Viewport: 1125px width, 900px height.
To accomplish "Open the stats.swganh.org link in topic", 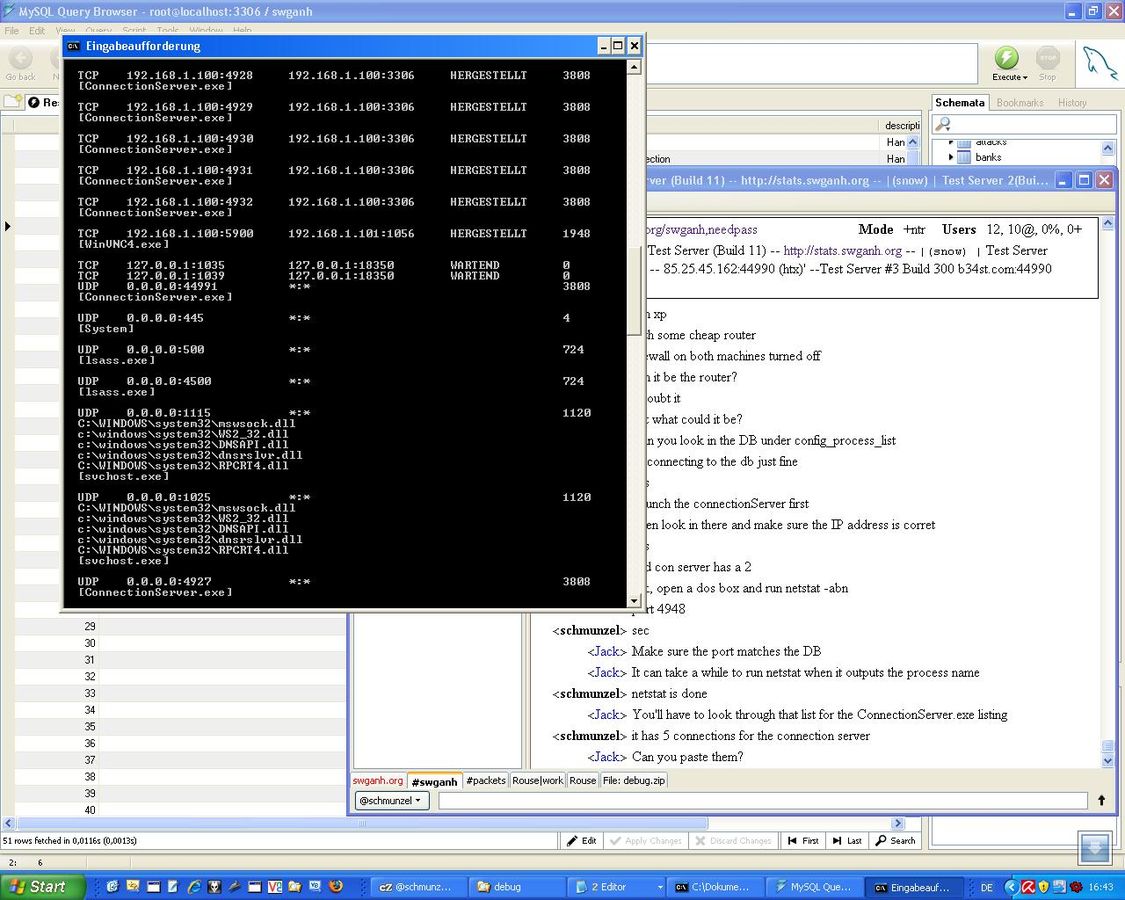I will pos(842,251).
